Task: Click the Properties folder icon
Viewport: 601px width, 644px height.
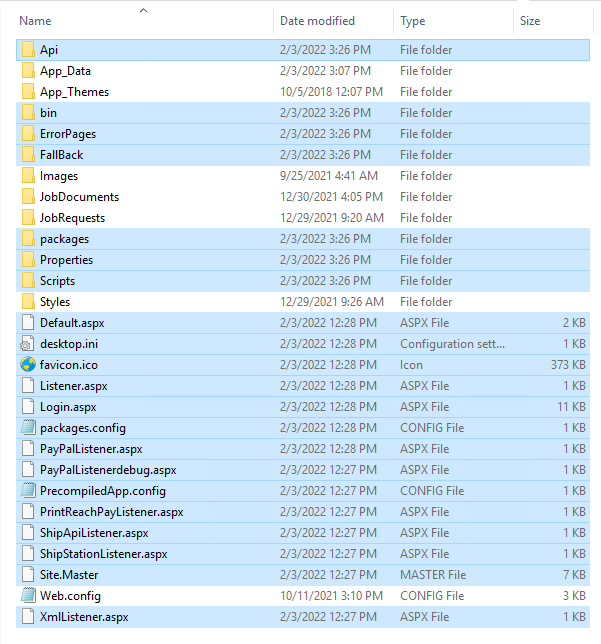Action: 28,260
